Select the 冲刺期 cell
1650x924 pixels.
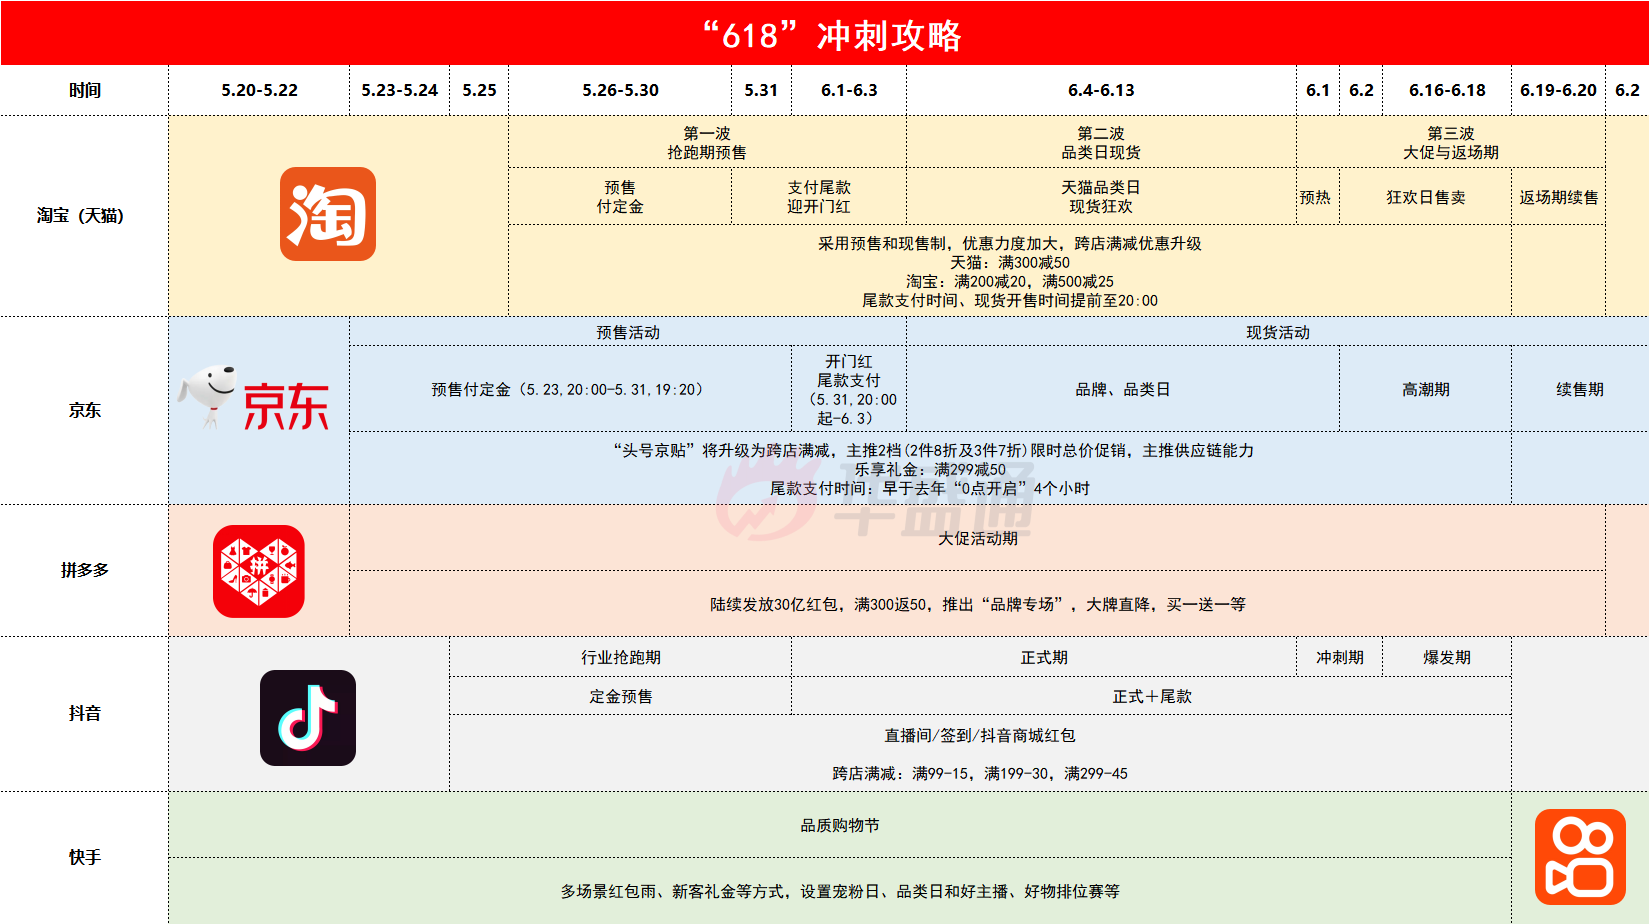[x=1340, y=657]
